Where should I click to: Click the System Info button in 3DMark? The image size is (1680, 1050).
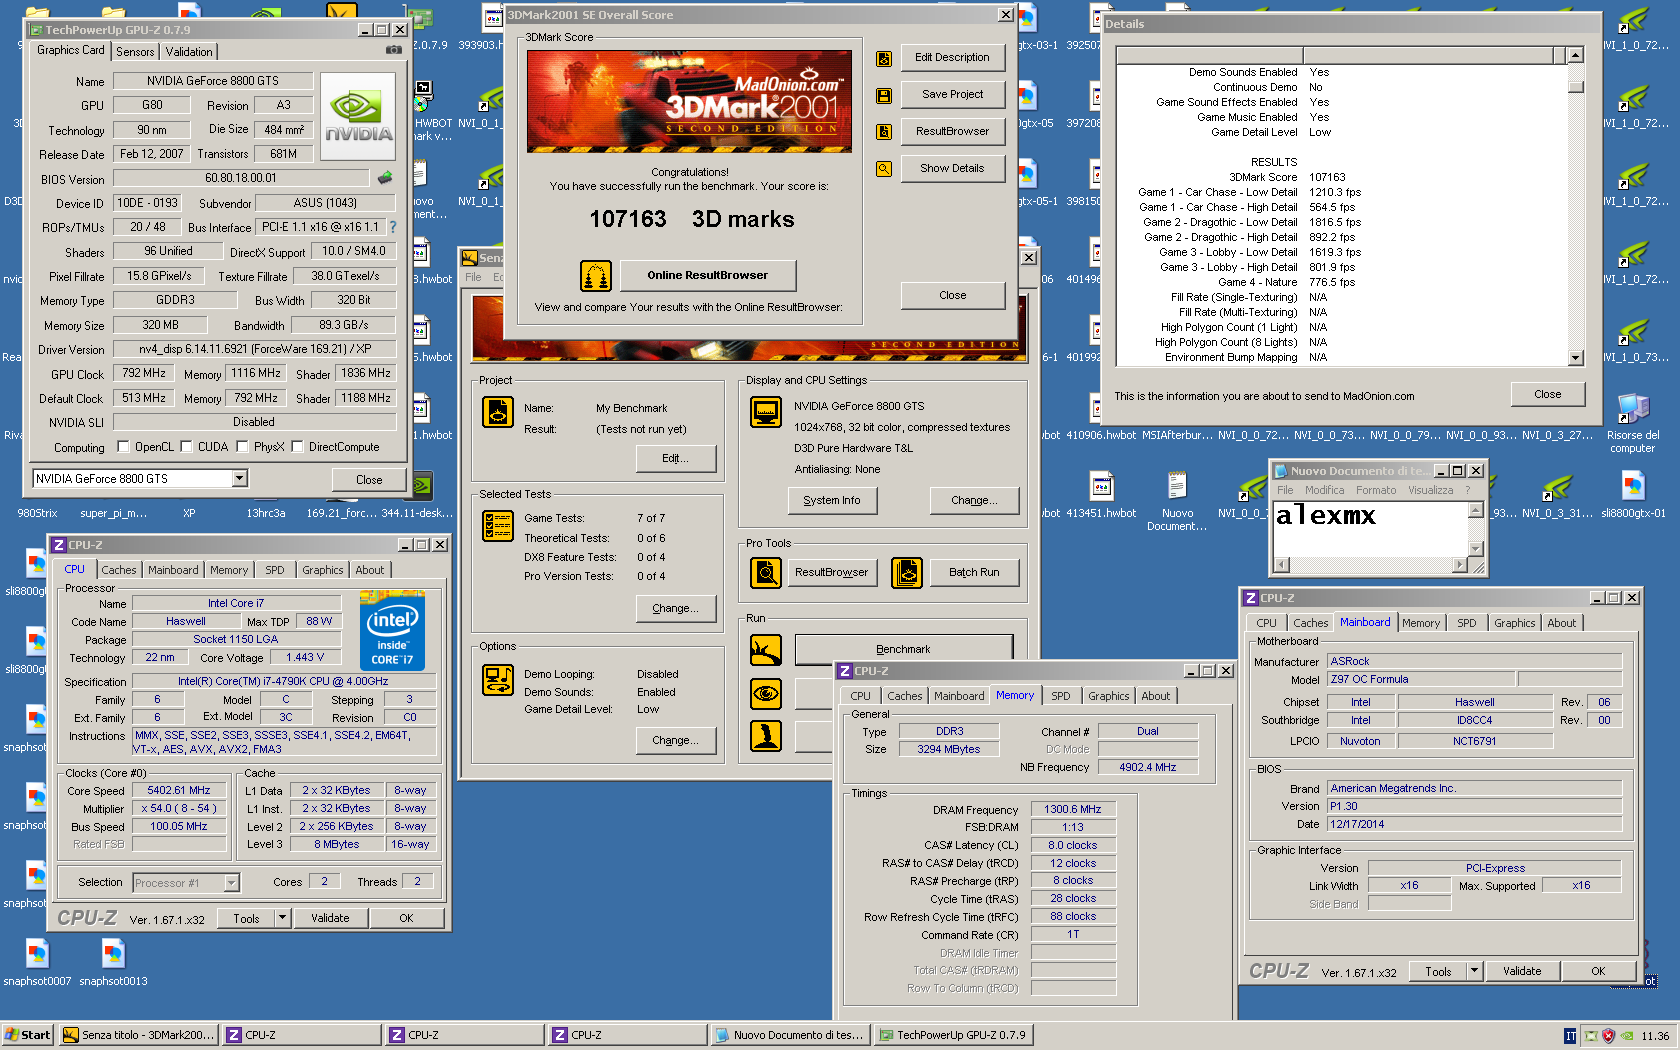(x=832, y=501)
